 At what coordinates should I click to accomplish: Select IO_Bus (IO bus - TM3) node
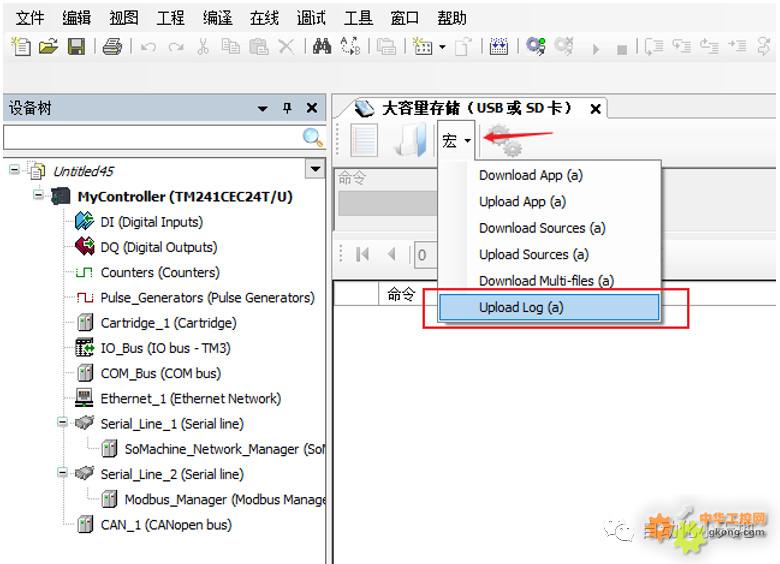tap(165, 348)
